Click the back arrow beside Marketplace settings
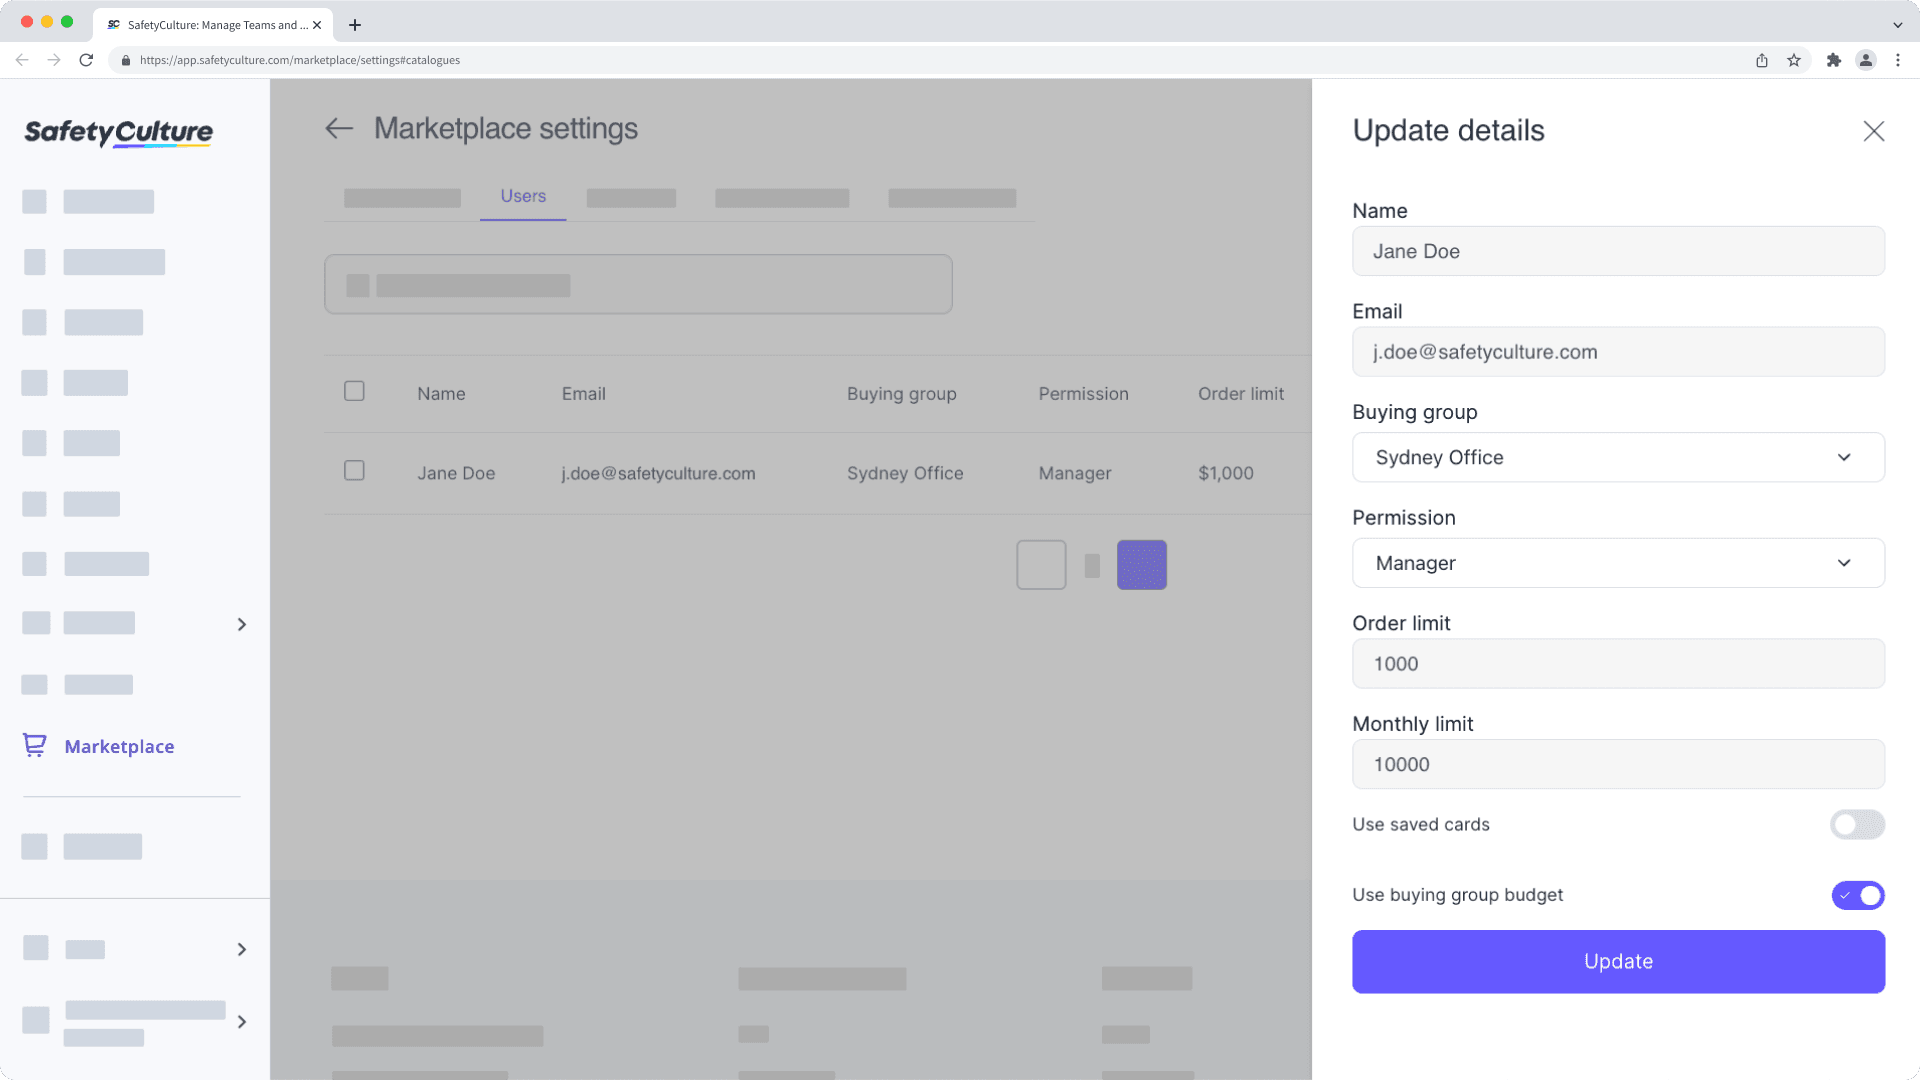1920x1080 pixels. [339, 128]
